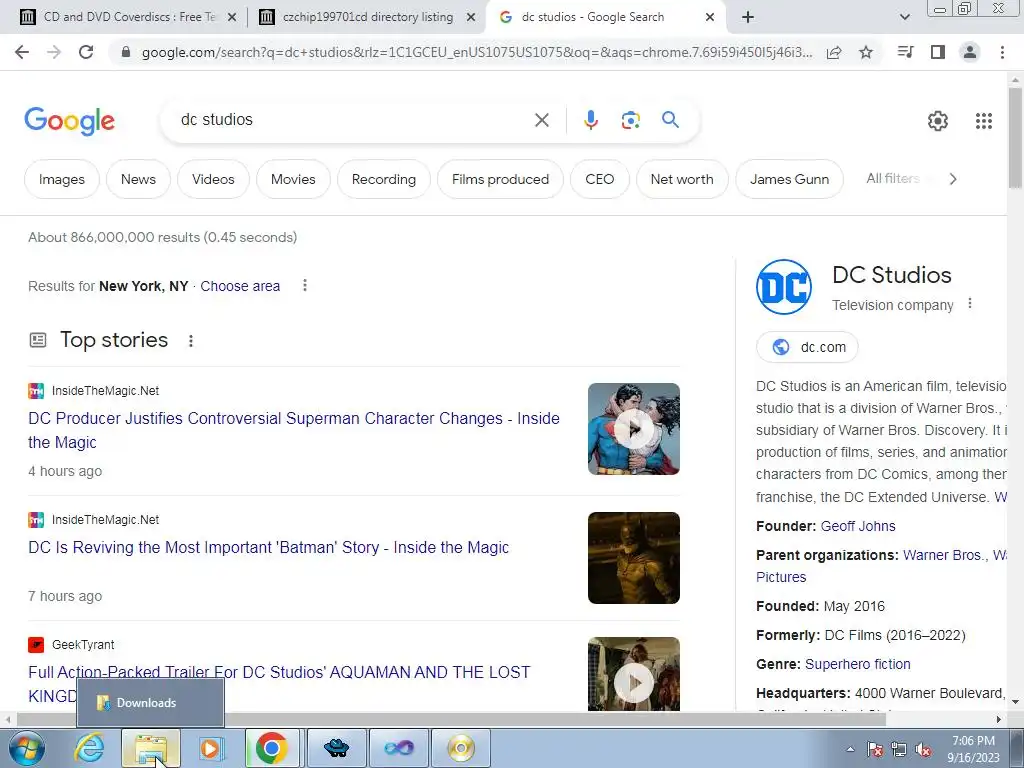Click the DC logo in knowledge panel
Image resolution: width=1024 pixels, height=768 pixels.
coord(784,287)
